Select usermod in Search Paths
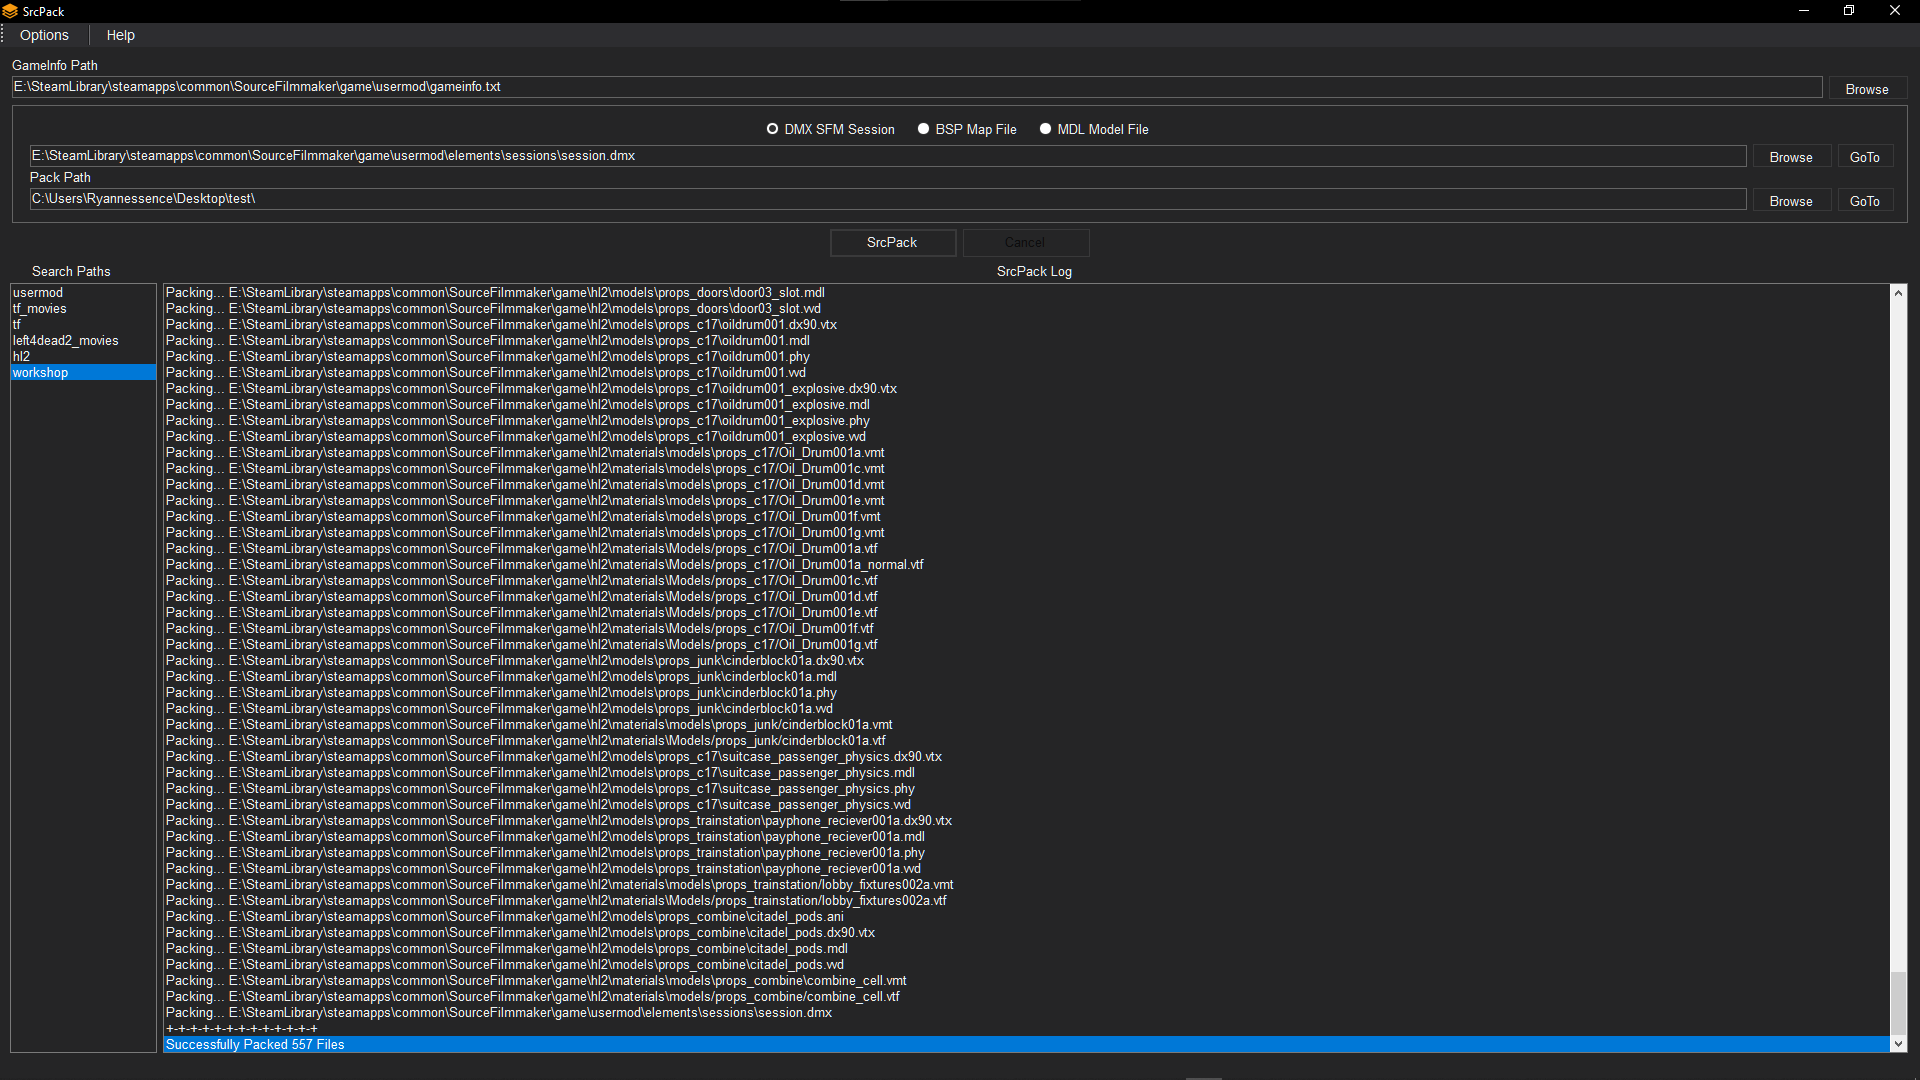 click(83, 293)
